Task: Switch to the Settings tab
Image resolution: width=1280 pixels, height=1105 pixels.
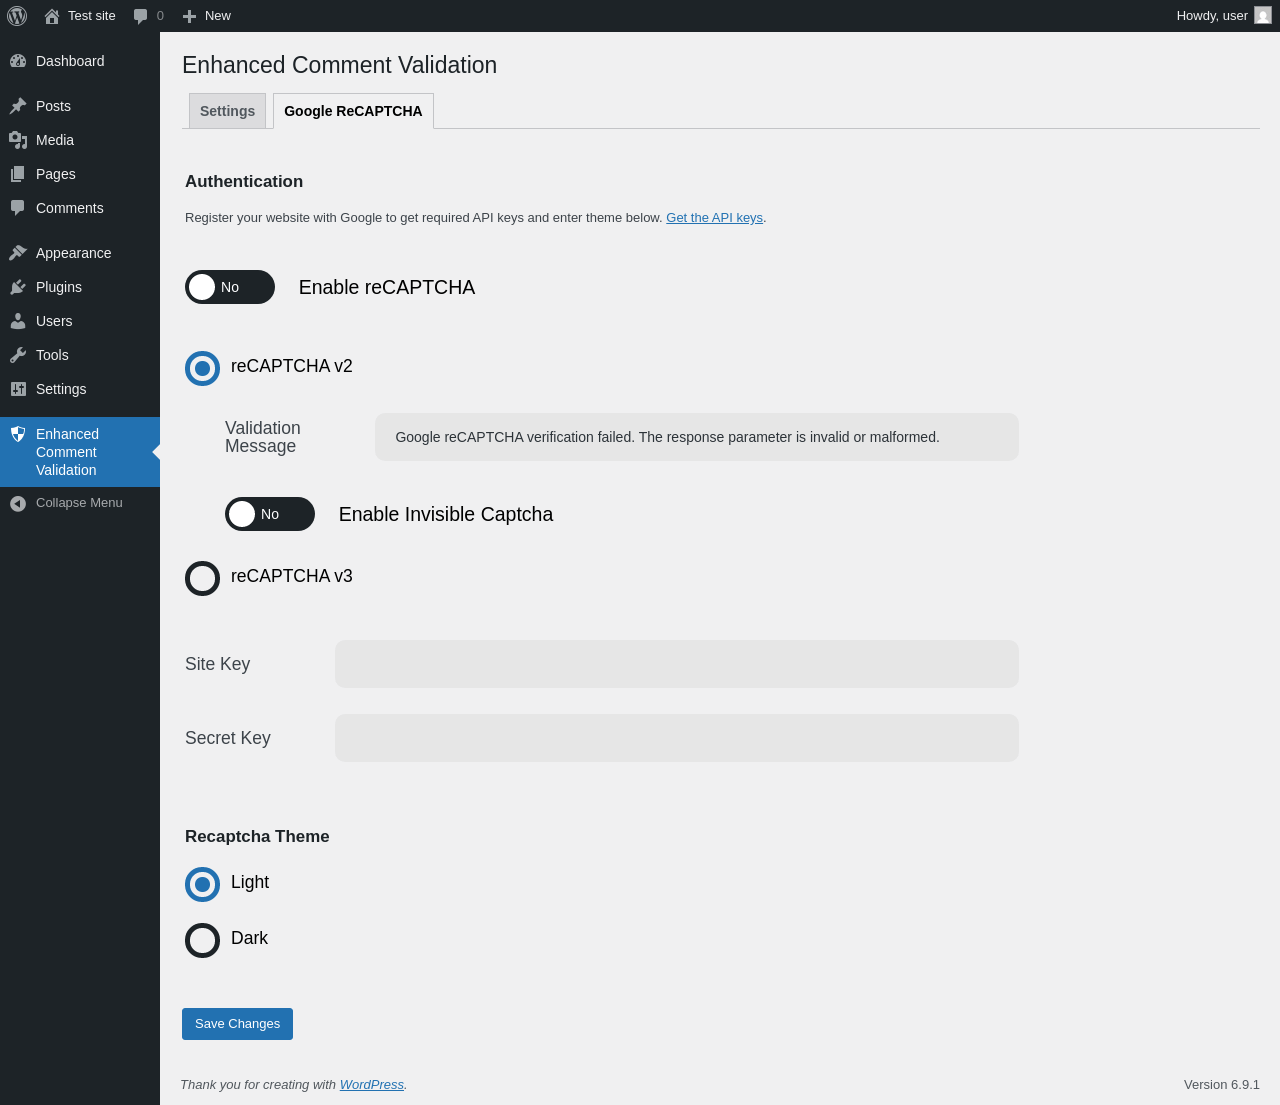Action: coord(227,111)
